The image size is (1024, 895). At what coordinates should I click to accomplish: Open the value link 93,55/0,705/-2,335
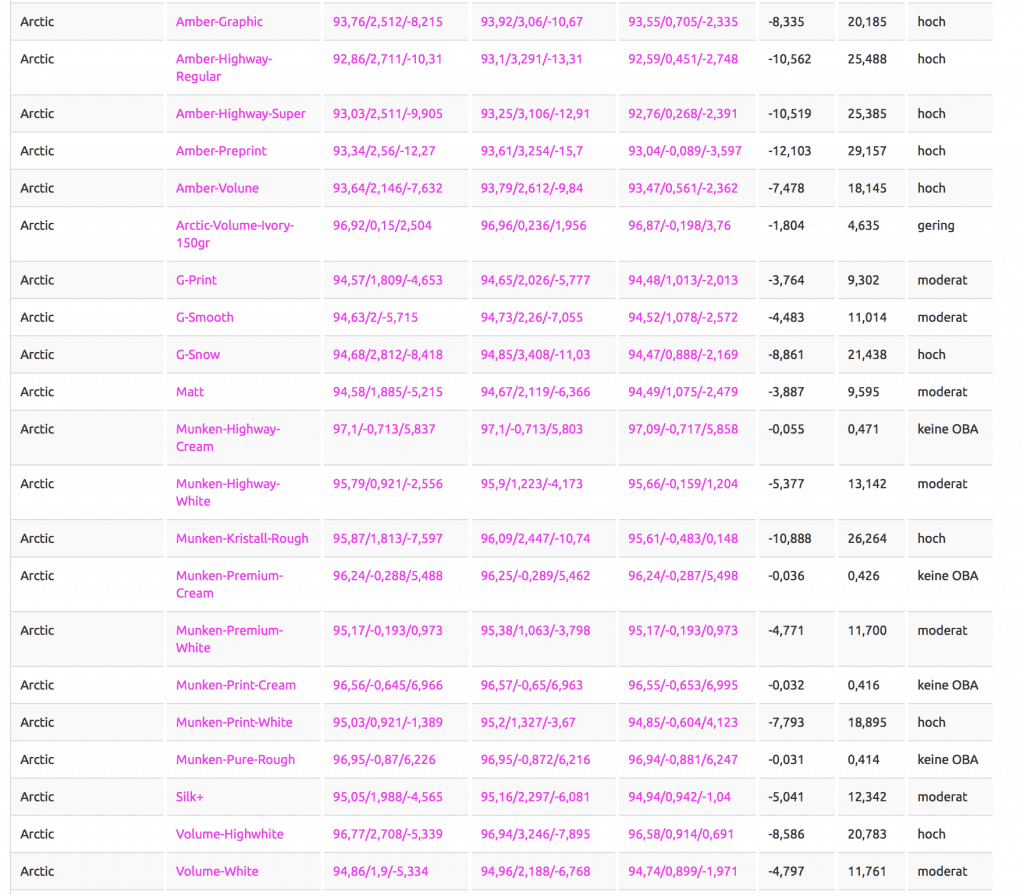(683, 22)
